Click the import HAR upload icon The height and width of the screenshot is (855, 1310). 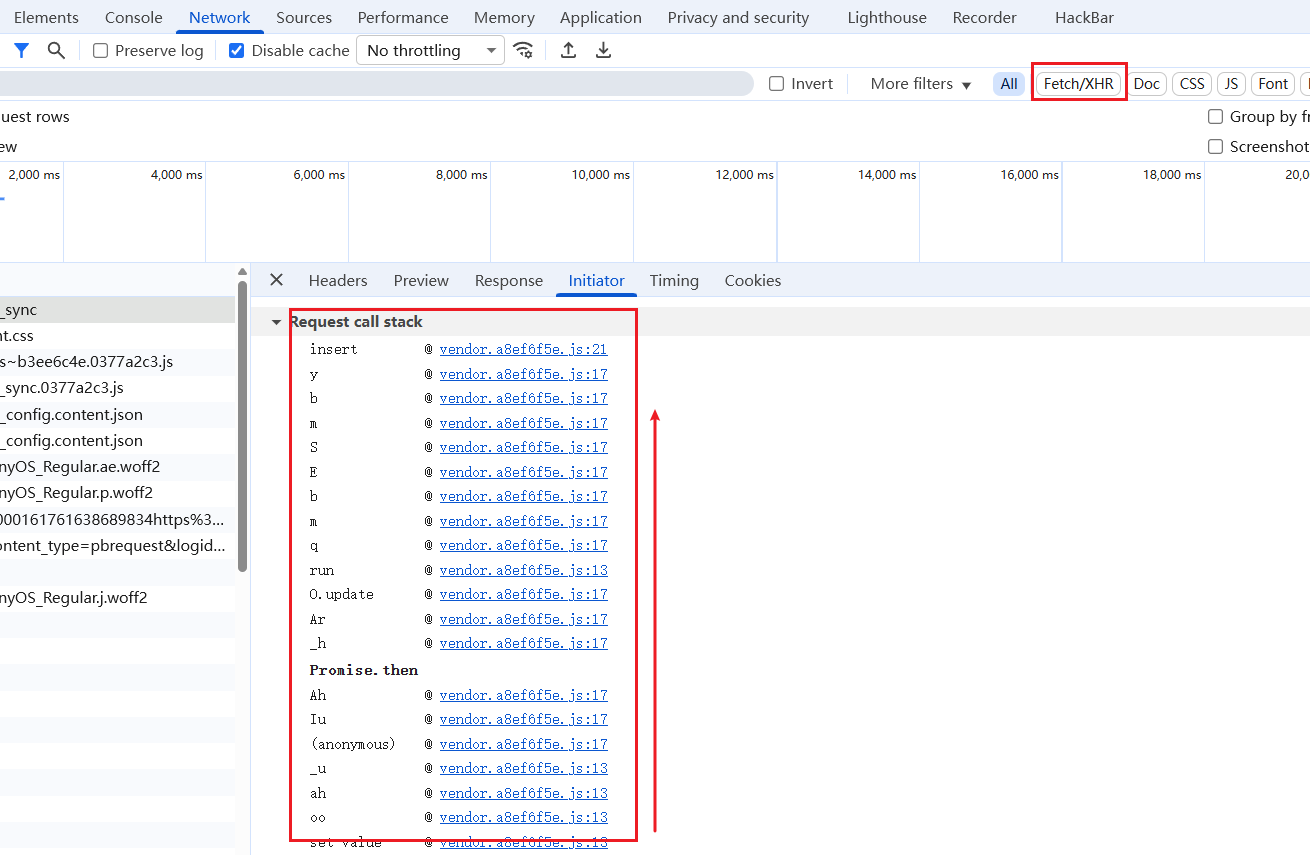click(x=568, y=50)
